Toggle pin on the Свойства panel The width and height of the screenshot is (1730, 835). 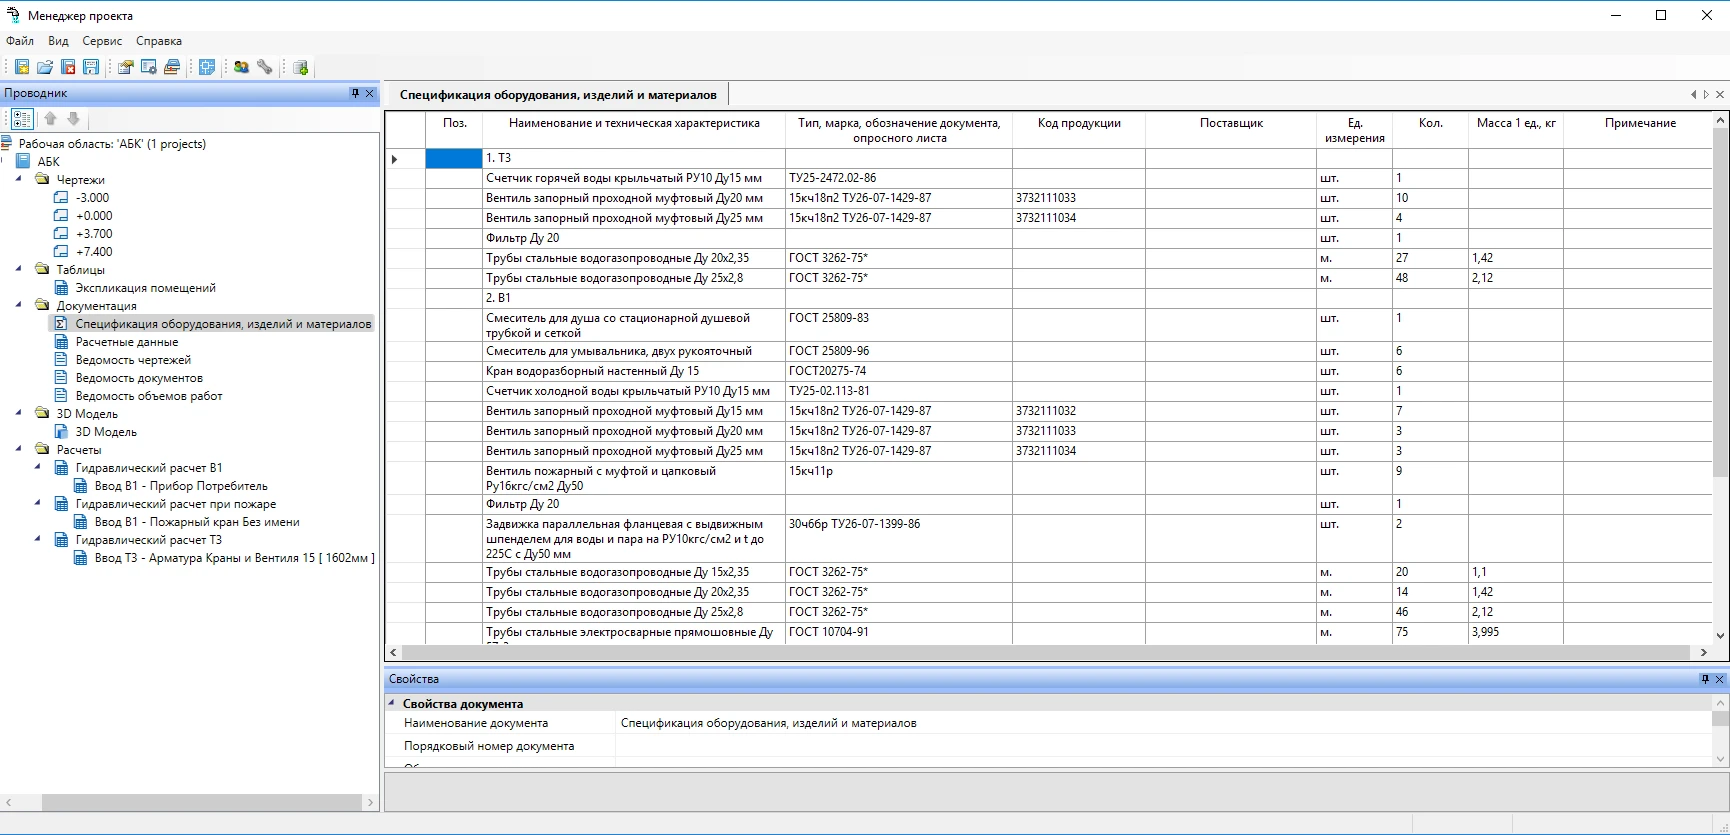point(1705,679)
